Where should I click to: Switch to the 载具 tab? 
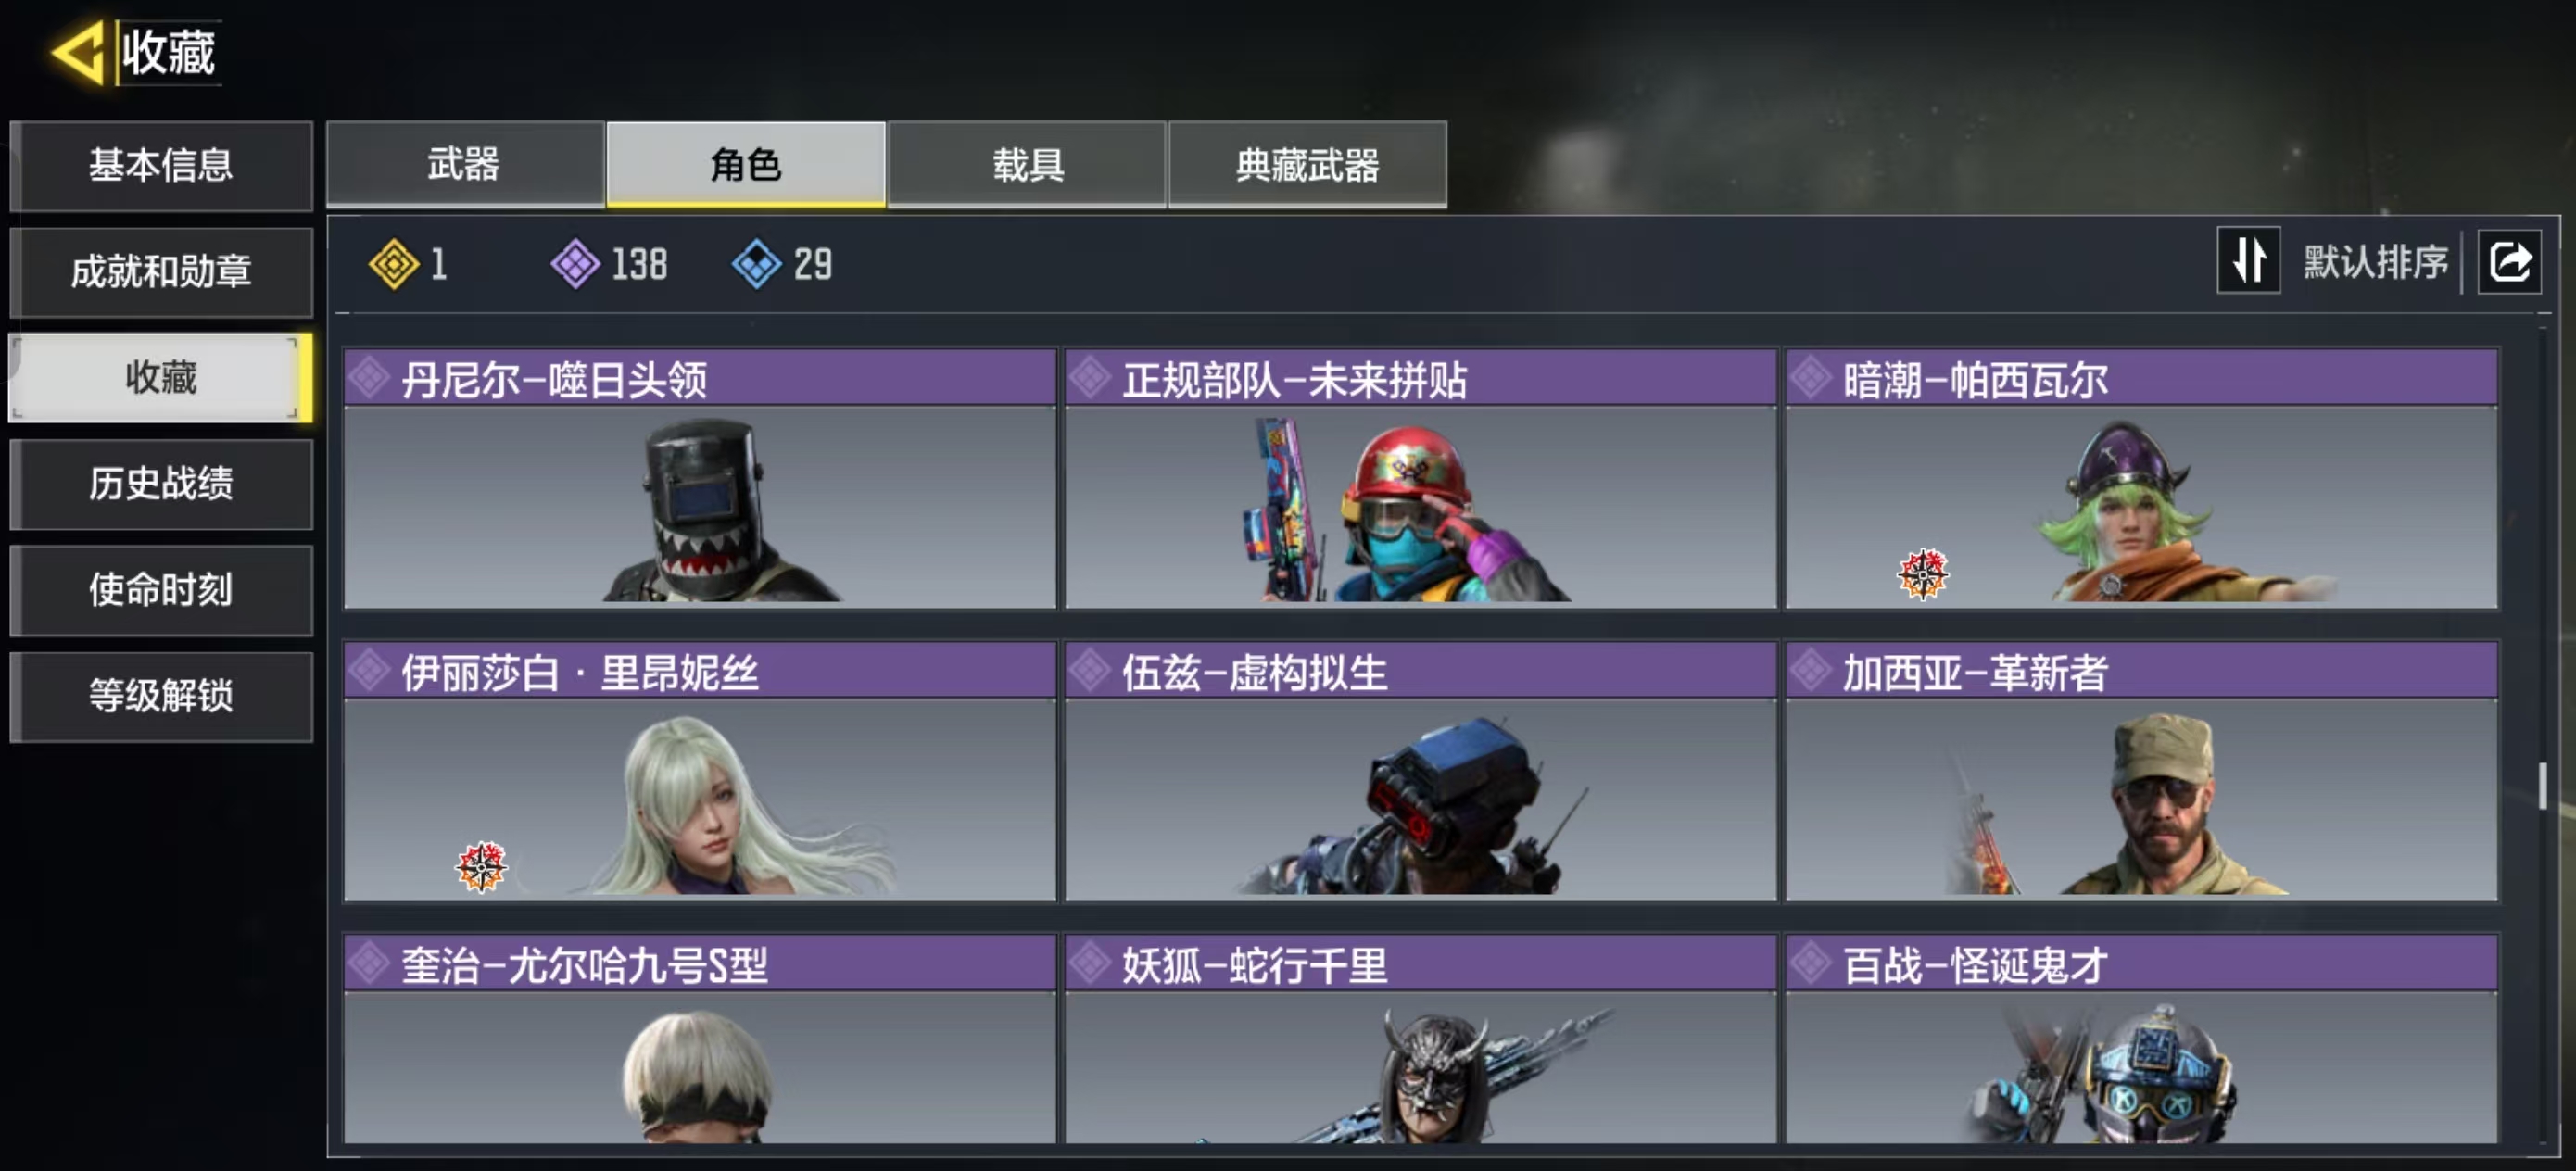(x=1027, y=164)
